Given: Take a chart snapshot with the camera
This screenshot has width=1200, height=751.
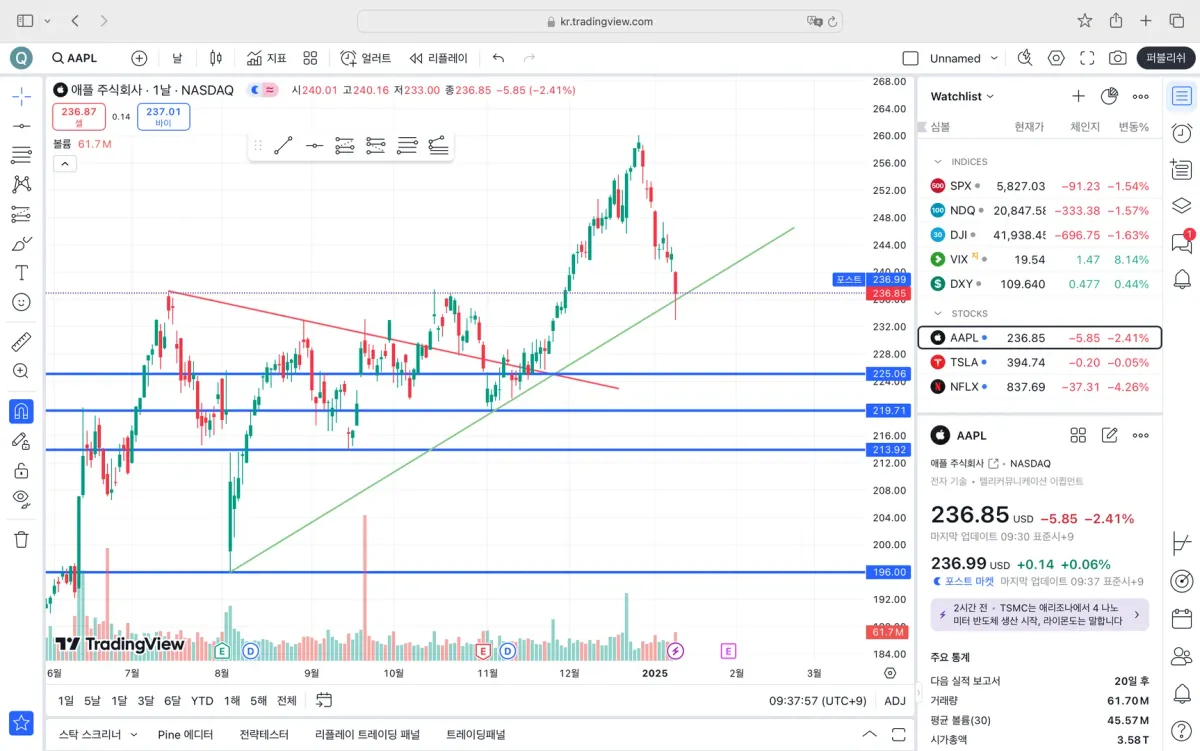Looking at the screenshot, I should [1118, 58].
